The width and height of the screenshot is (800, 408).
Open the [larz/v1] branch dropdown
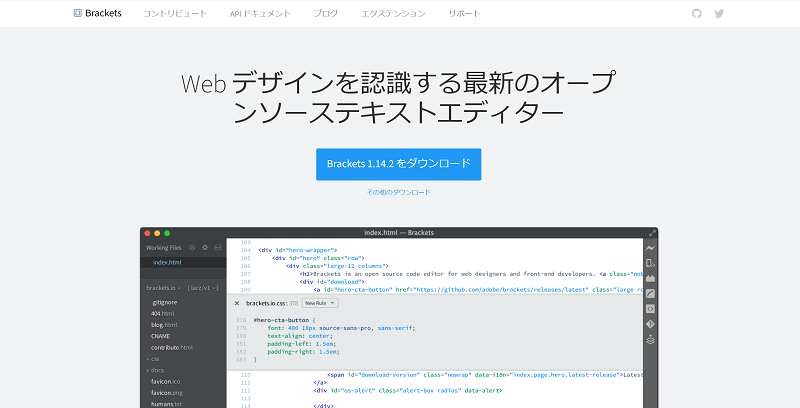tap(203, 288)
